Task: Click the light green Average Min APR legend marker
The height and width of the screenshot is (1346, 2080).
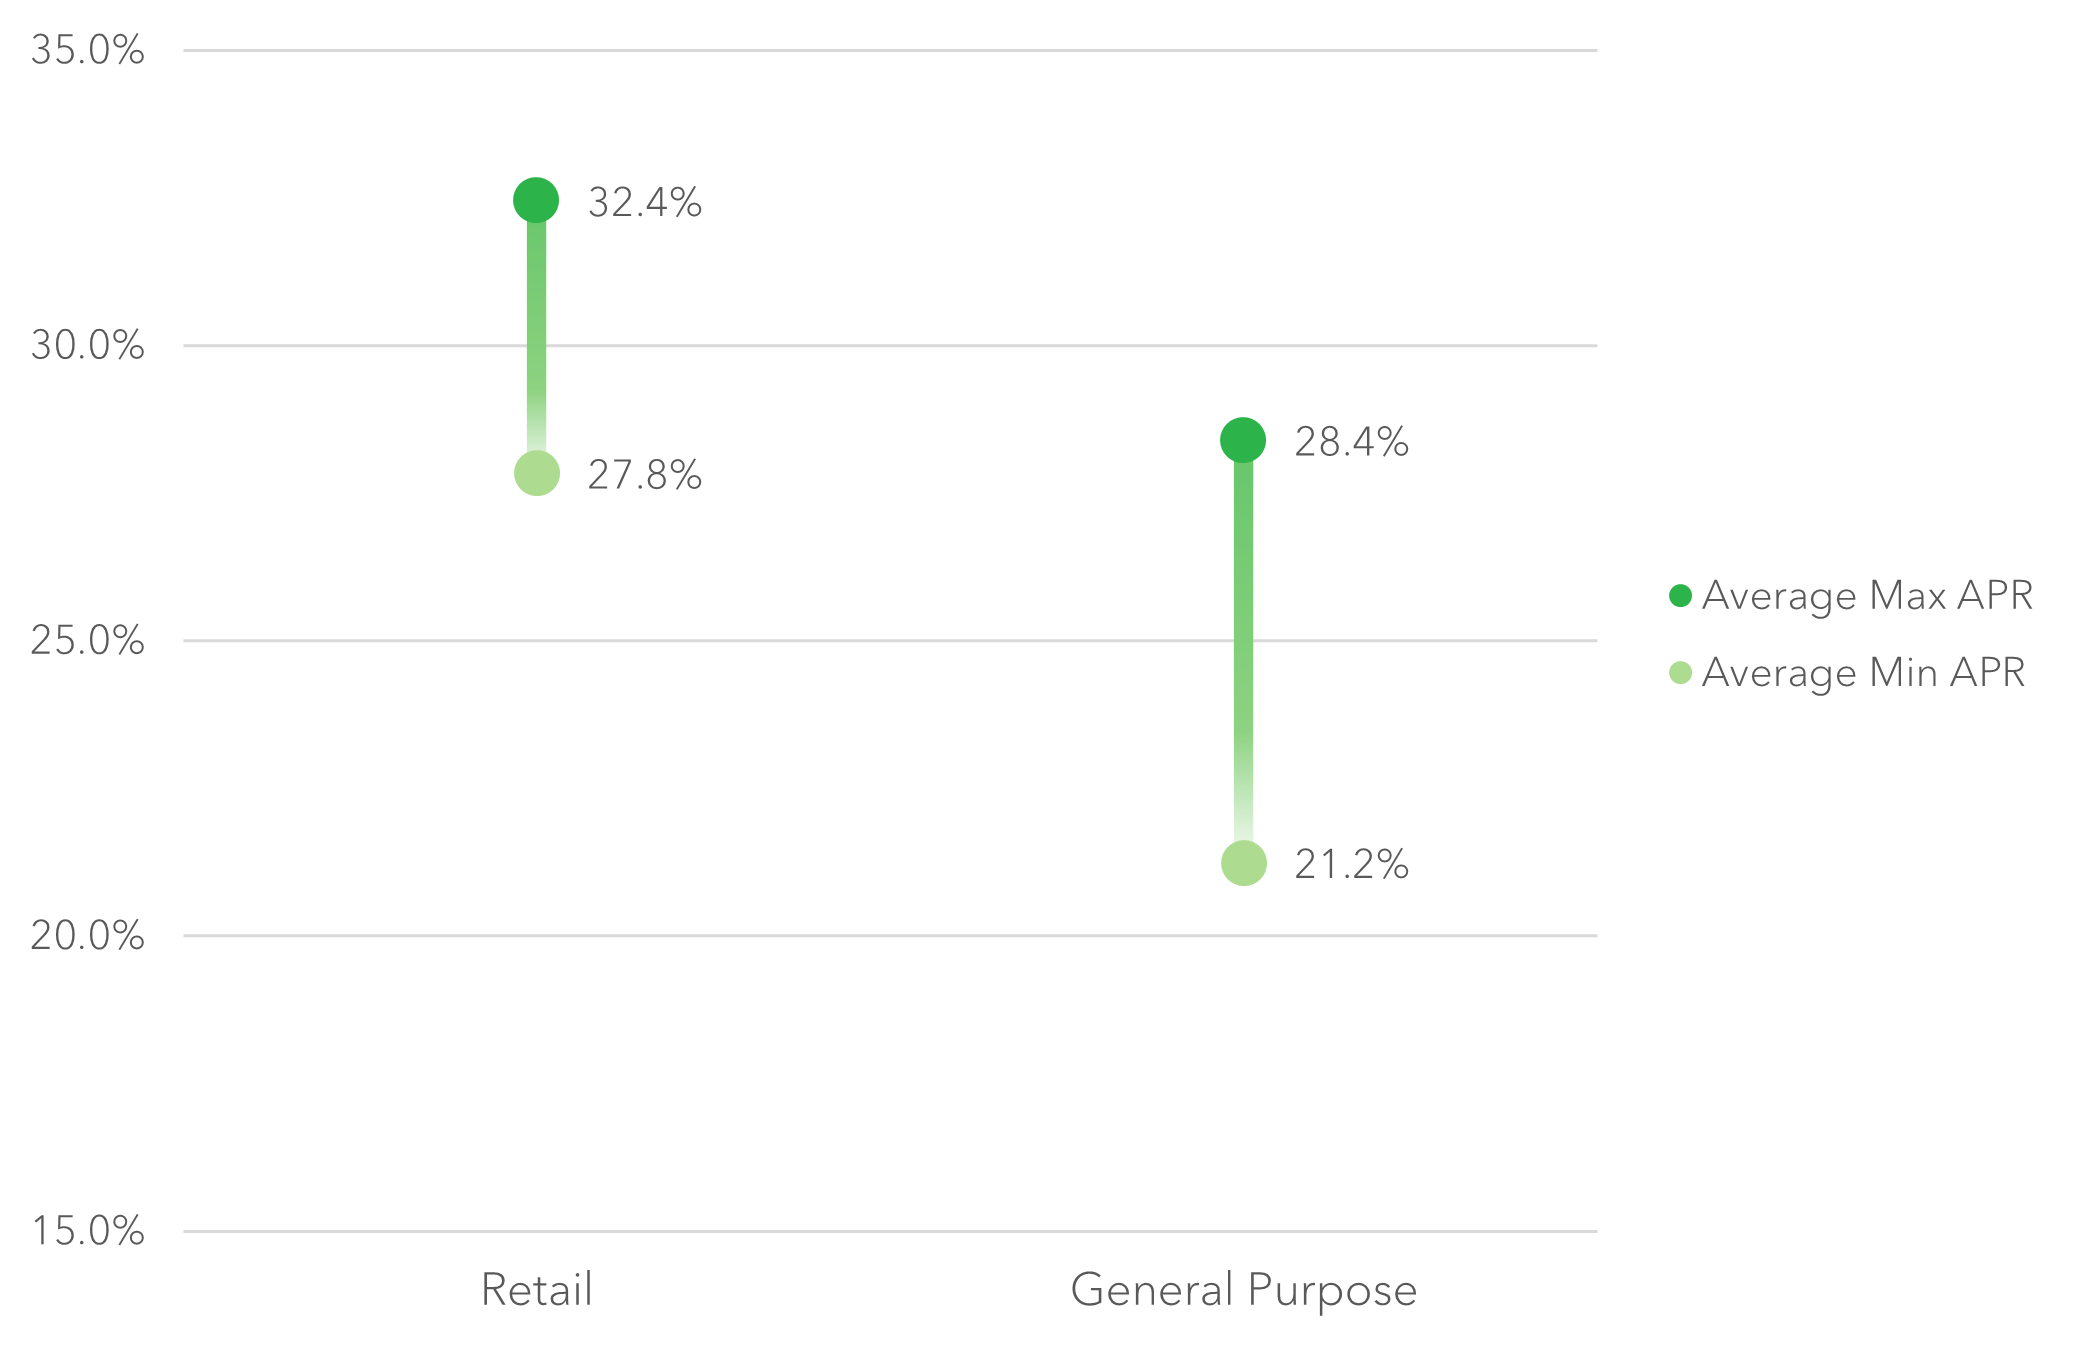Action: click(x=1680, y=673)
